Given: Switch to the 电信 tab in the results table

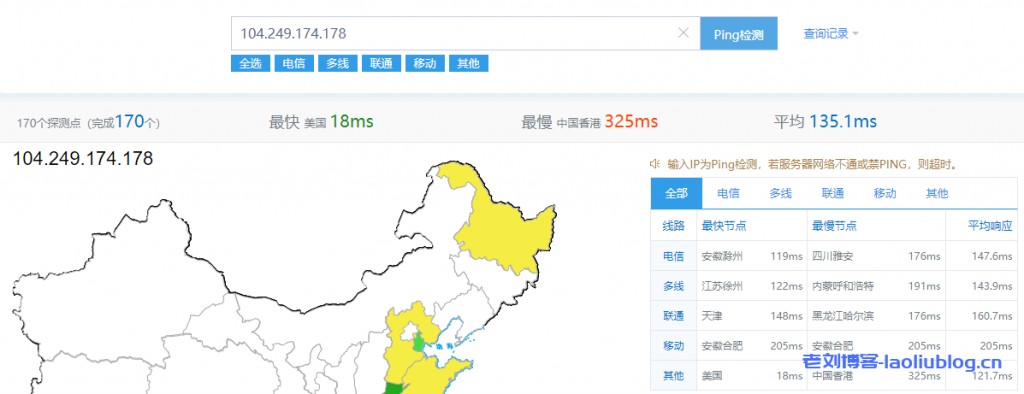Looking at the screenshot, I should [x=728, y=193].
